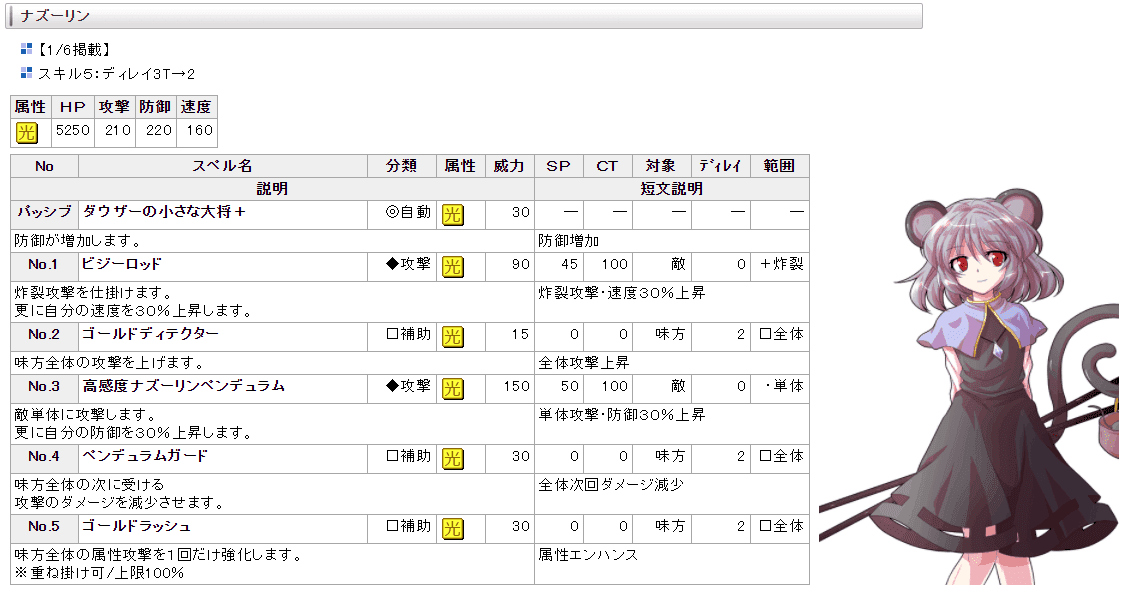The height and width of the screenshot is (593, 1126).
Task: Click the 防御 stat header
Action: [x=155, y=107]
